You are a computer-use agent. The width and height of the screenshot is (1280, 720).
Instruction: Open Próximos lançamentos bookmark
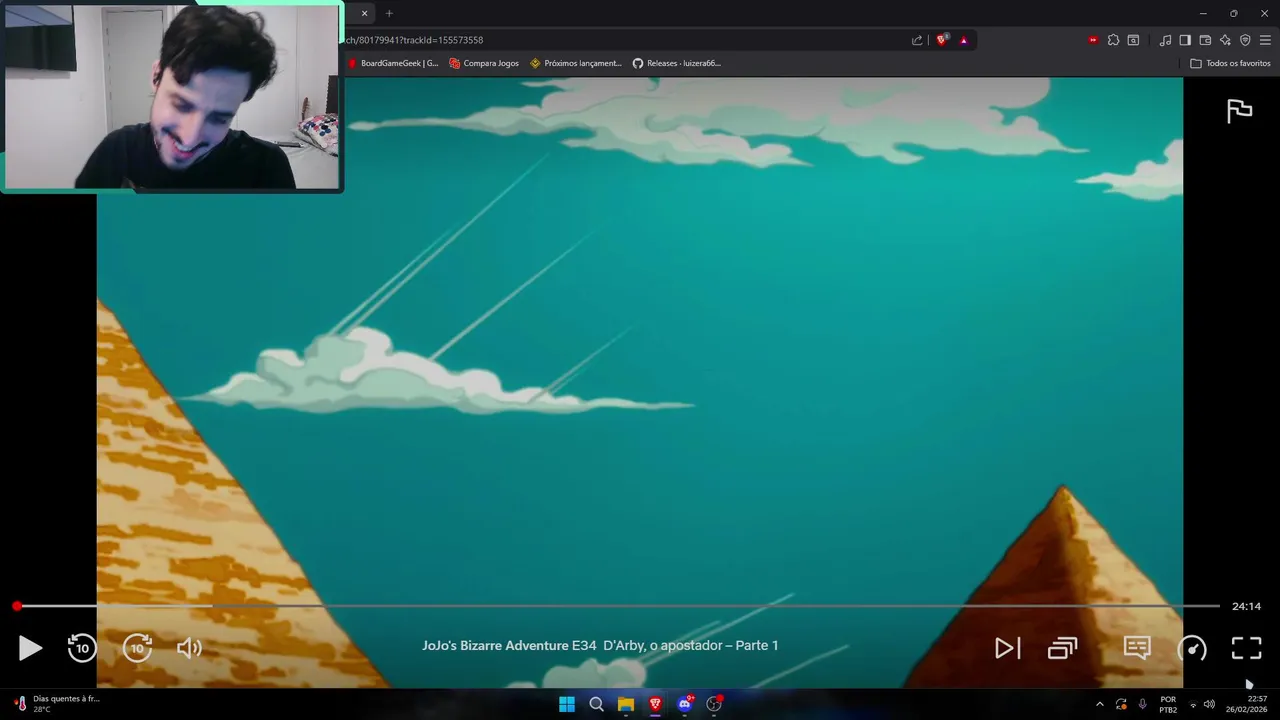pyautogui.click(x=576, y=63)
